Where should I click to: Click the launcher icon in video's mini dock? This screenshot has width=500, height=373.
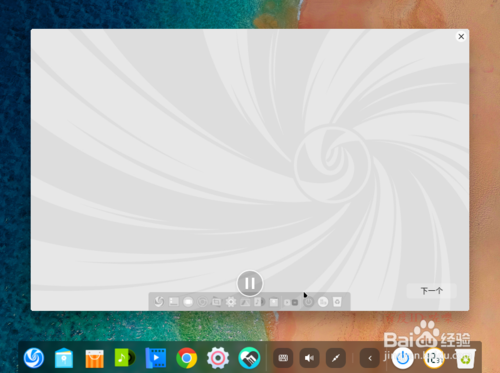159,302
